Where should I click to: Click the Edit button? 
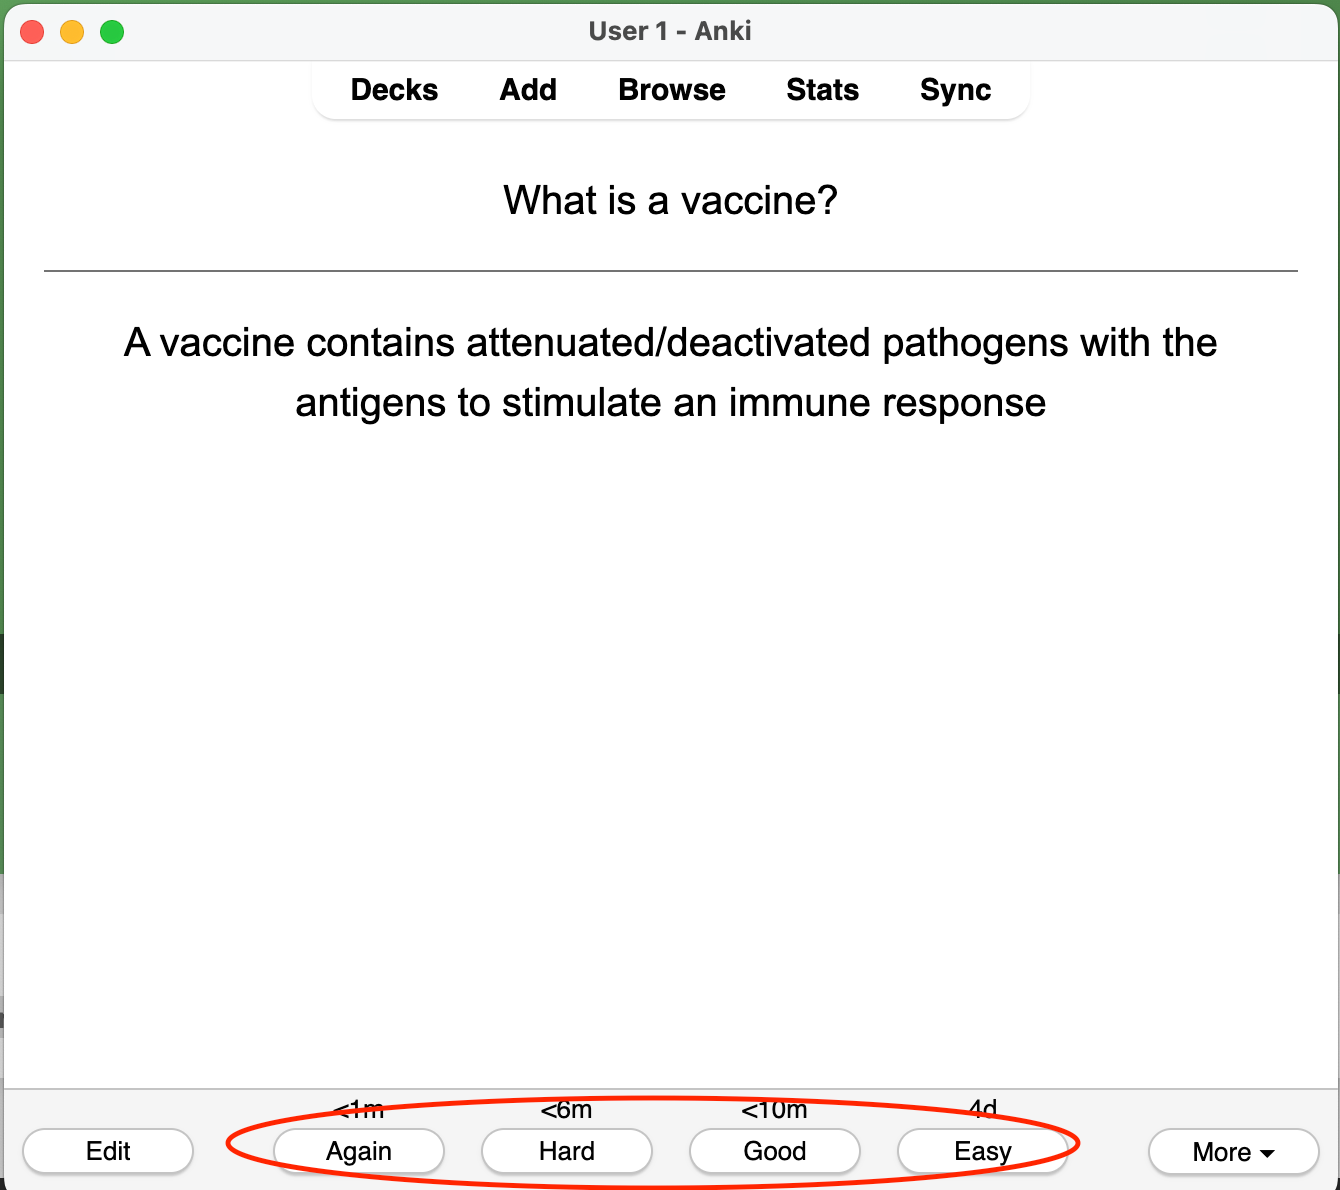[x=108, y=1151]
